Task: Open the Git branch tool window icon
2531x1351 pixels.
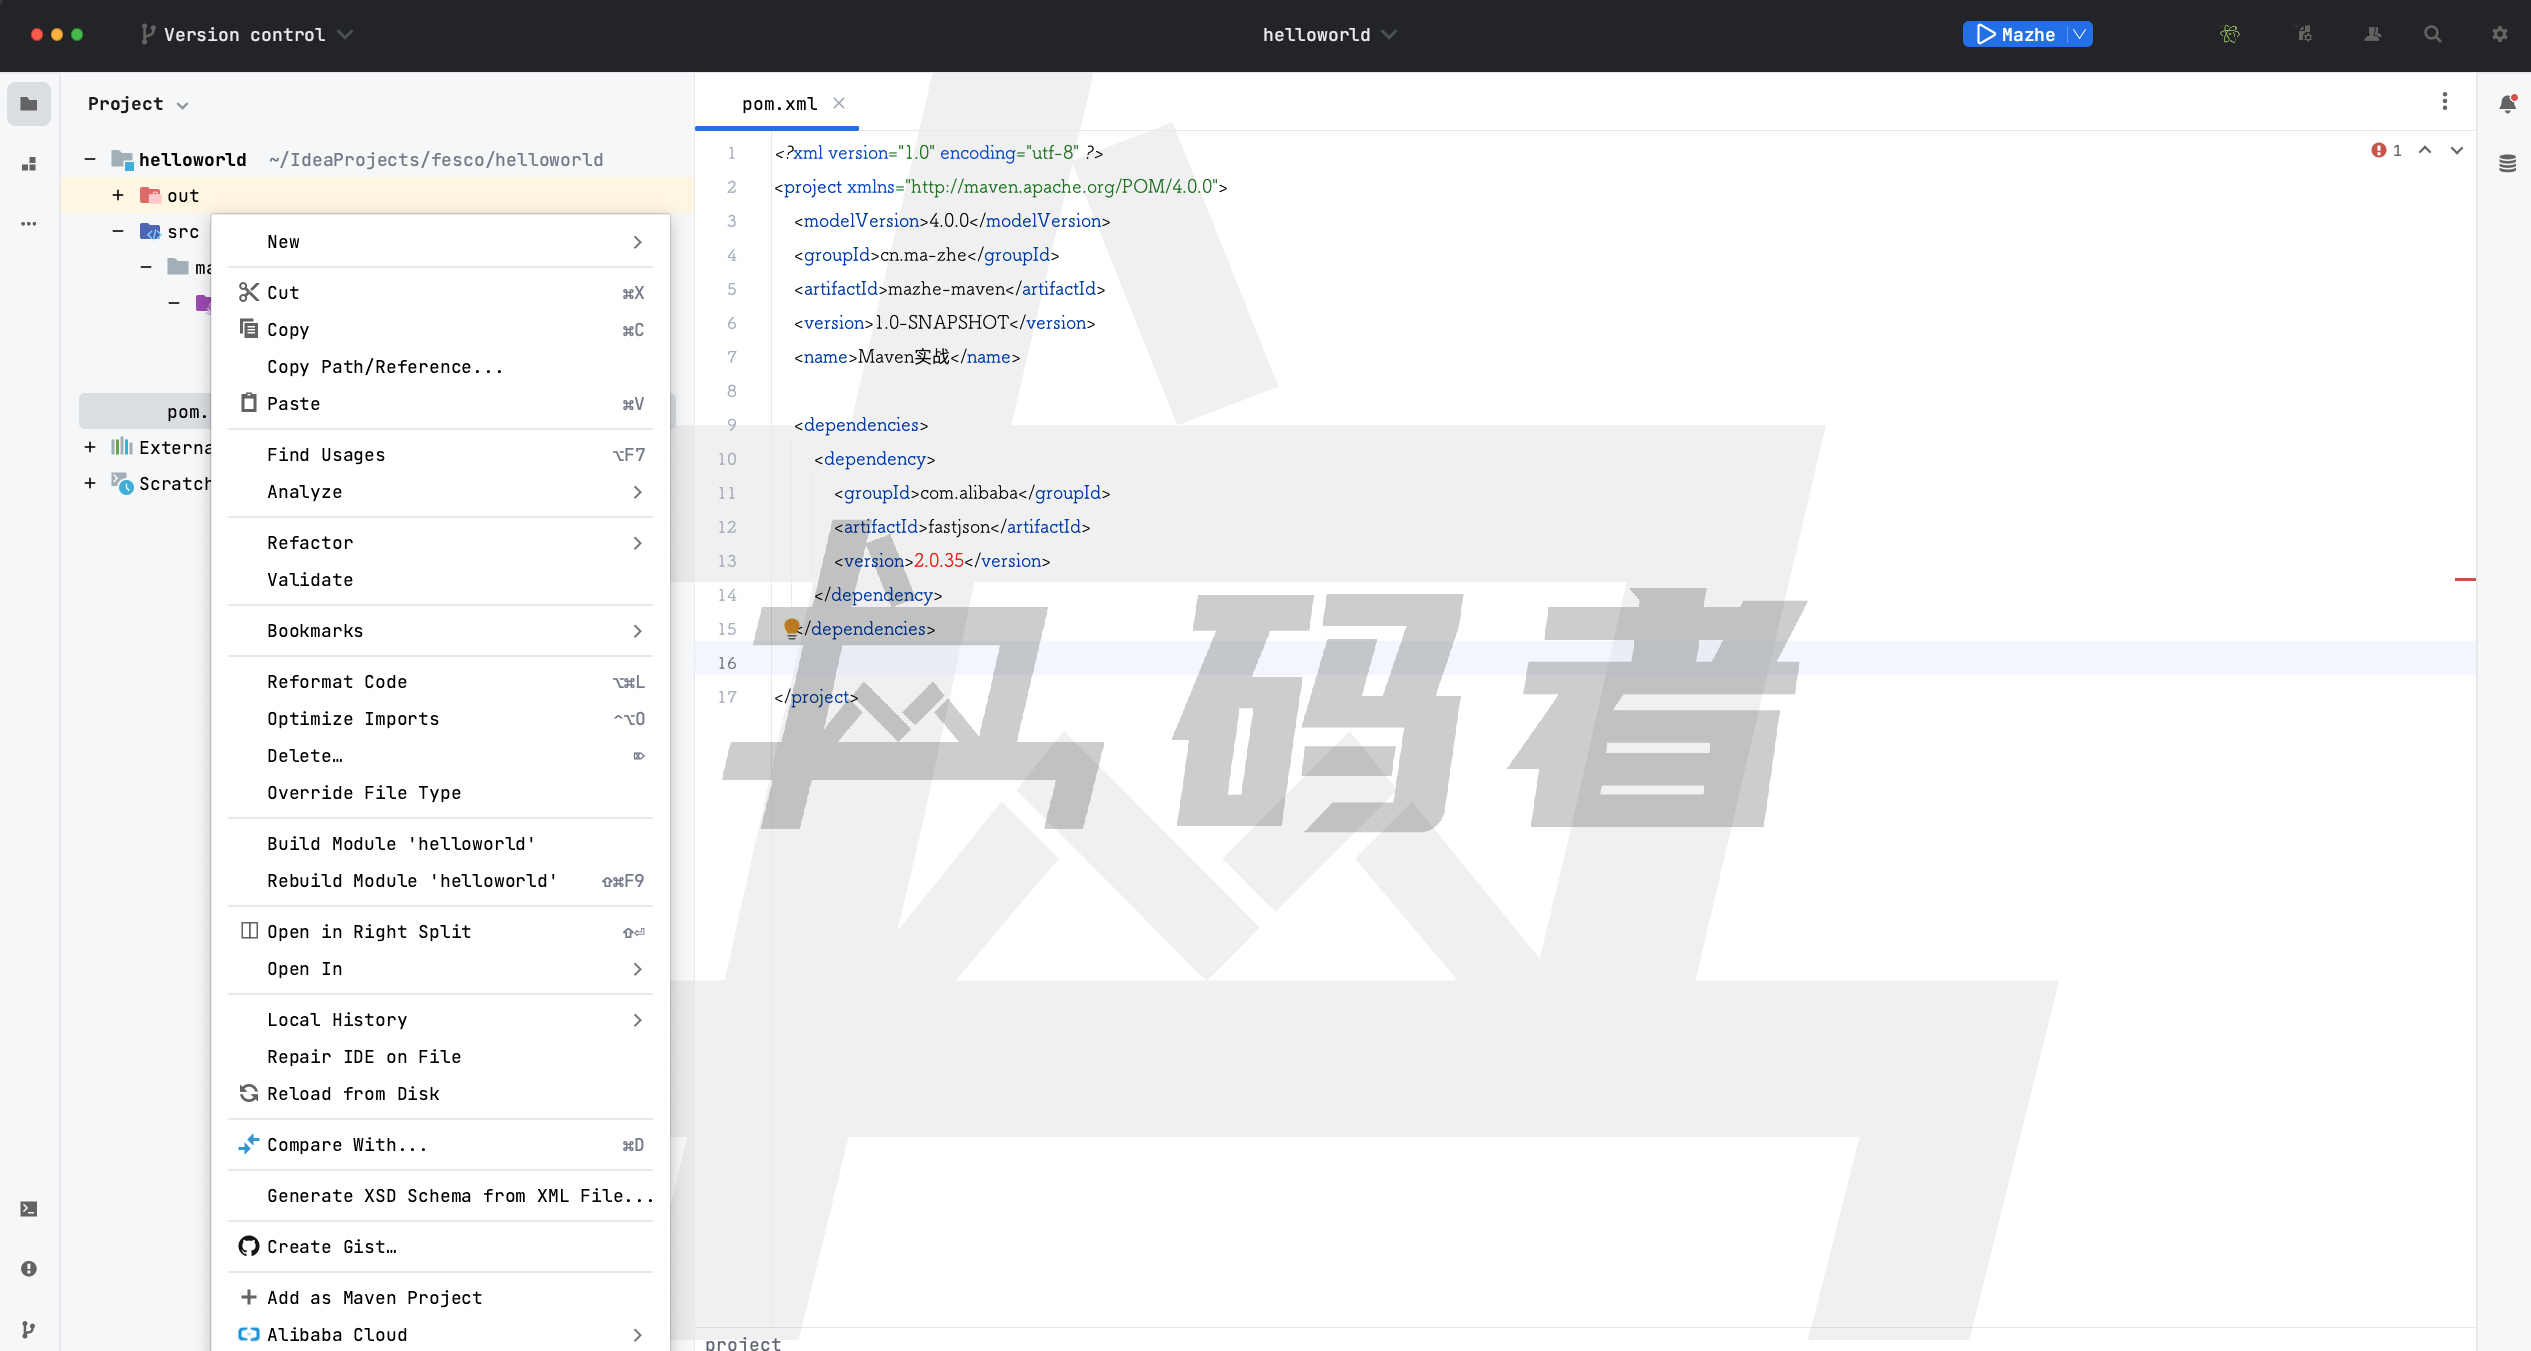Action: tap(28, 1329)
